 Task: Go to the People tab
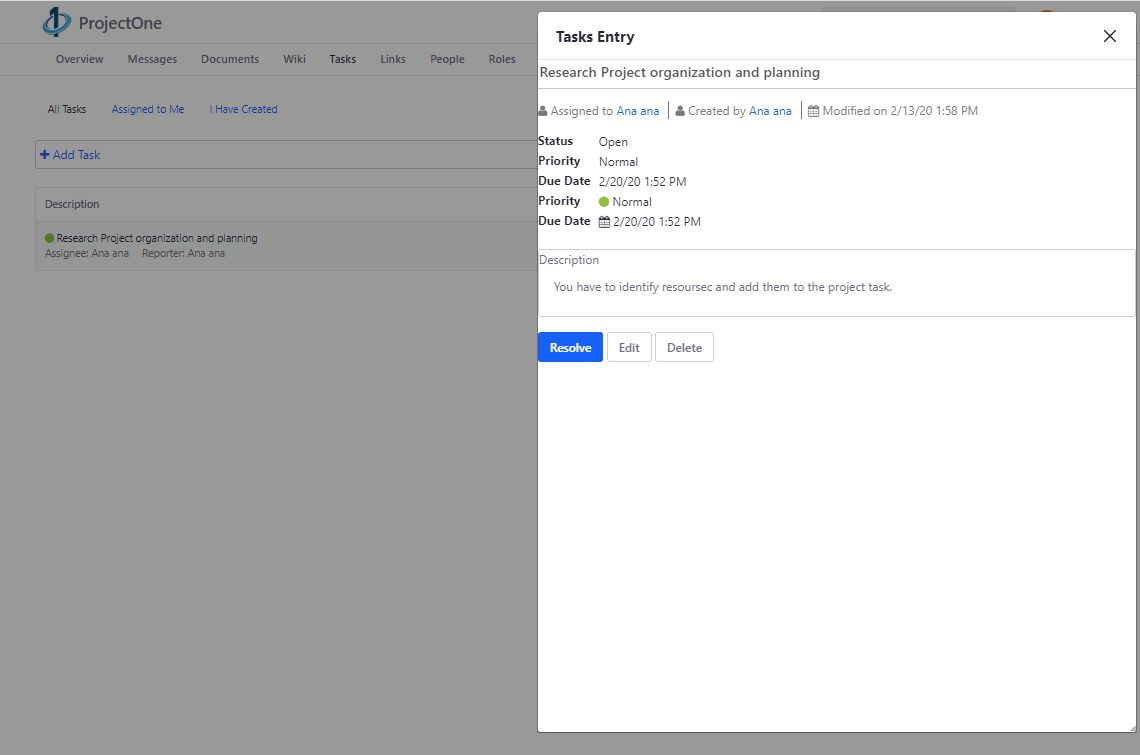447,59
